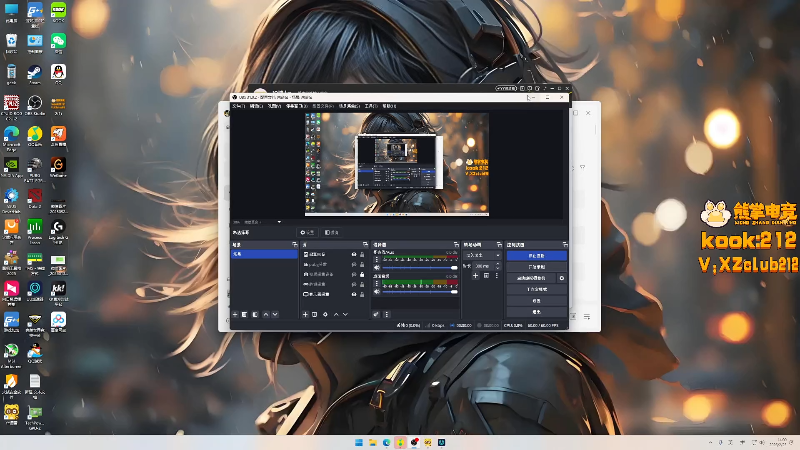
Task: Open the WeChat desktop icon
Action: click(58, 43)
